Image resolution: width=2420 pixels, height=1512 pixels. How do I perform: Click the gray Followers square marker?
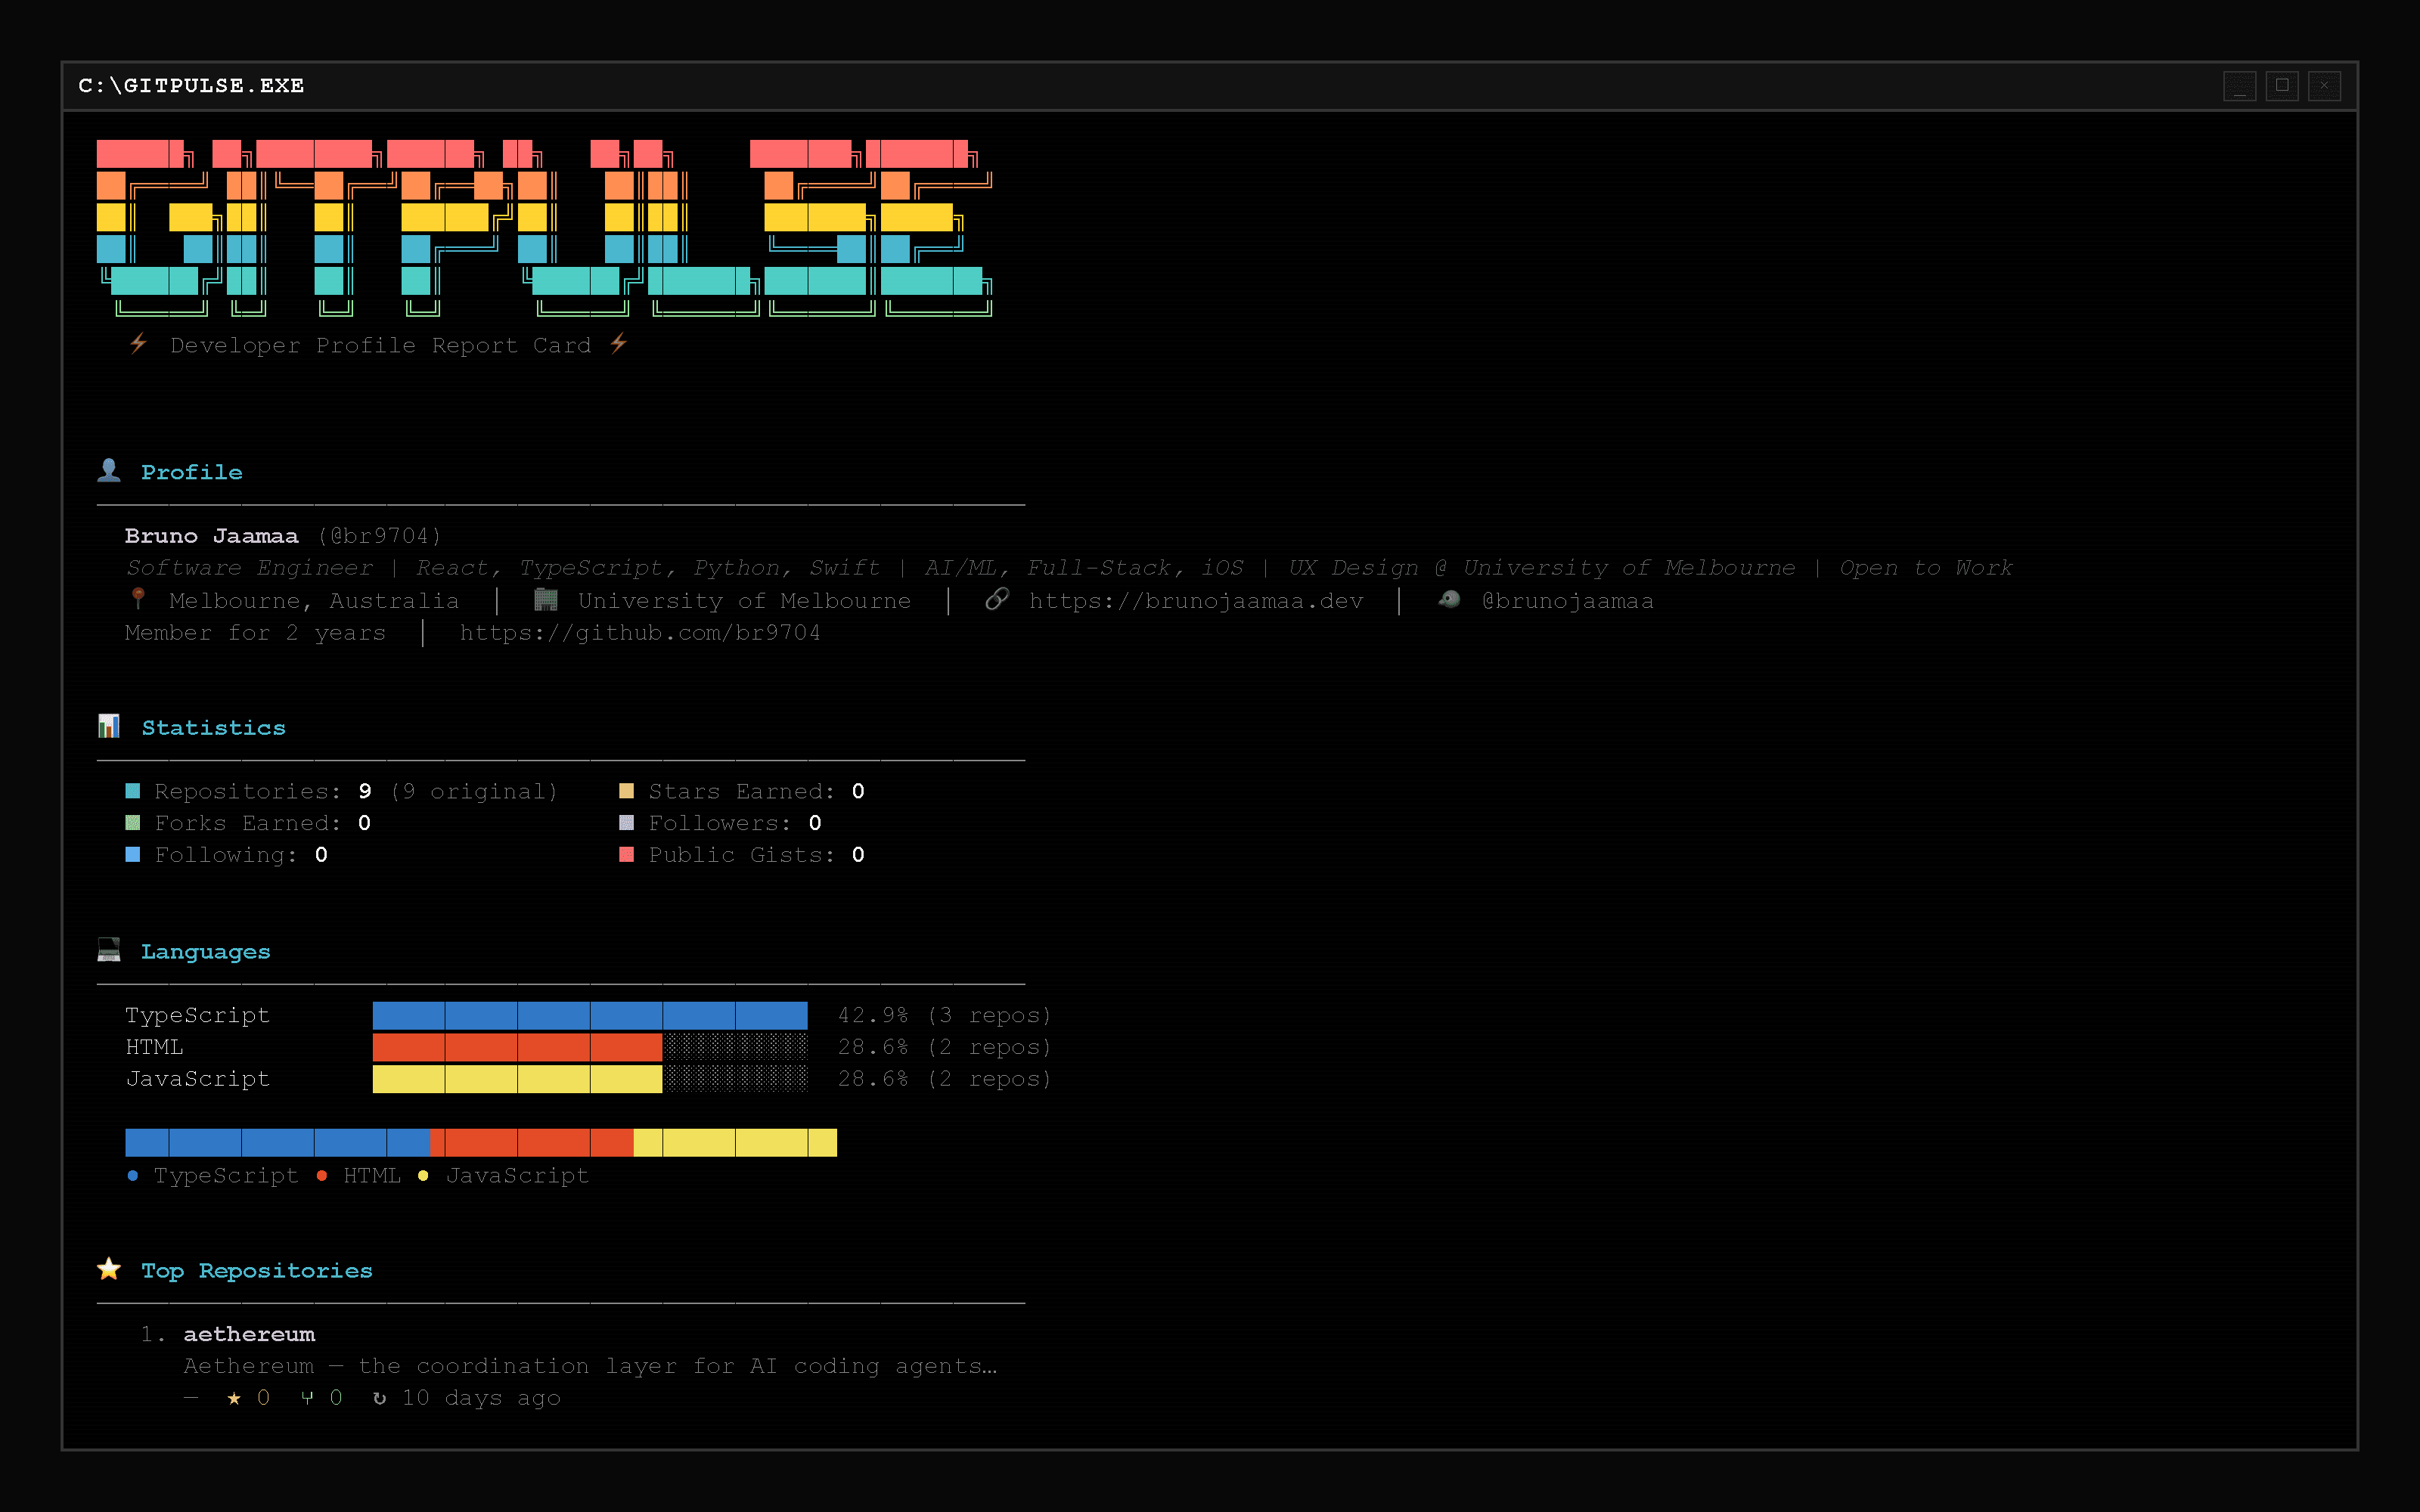(x=627, y=823)
